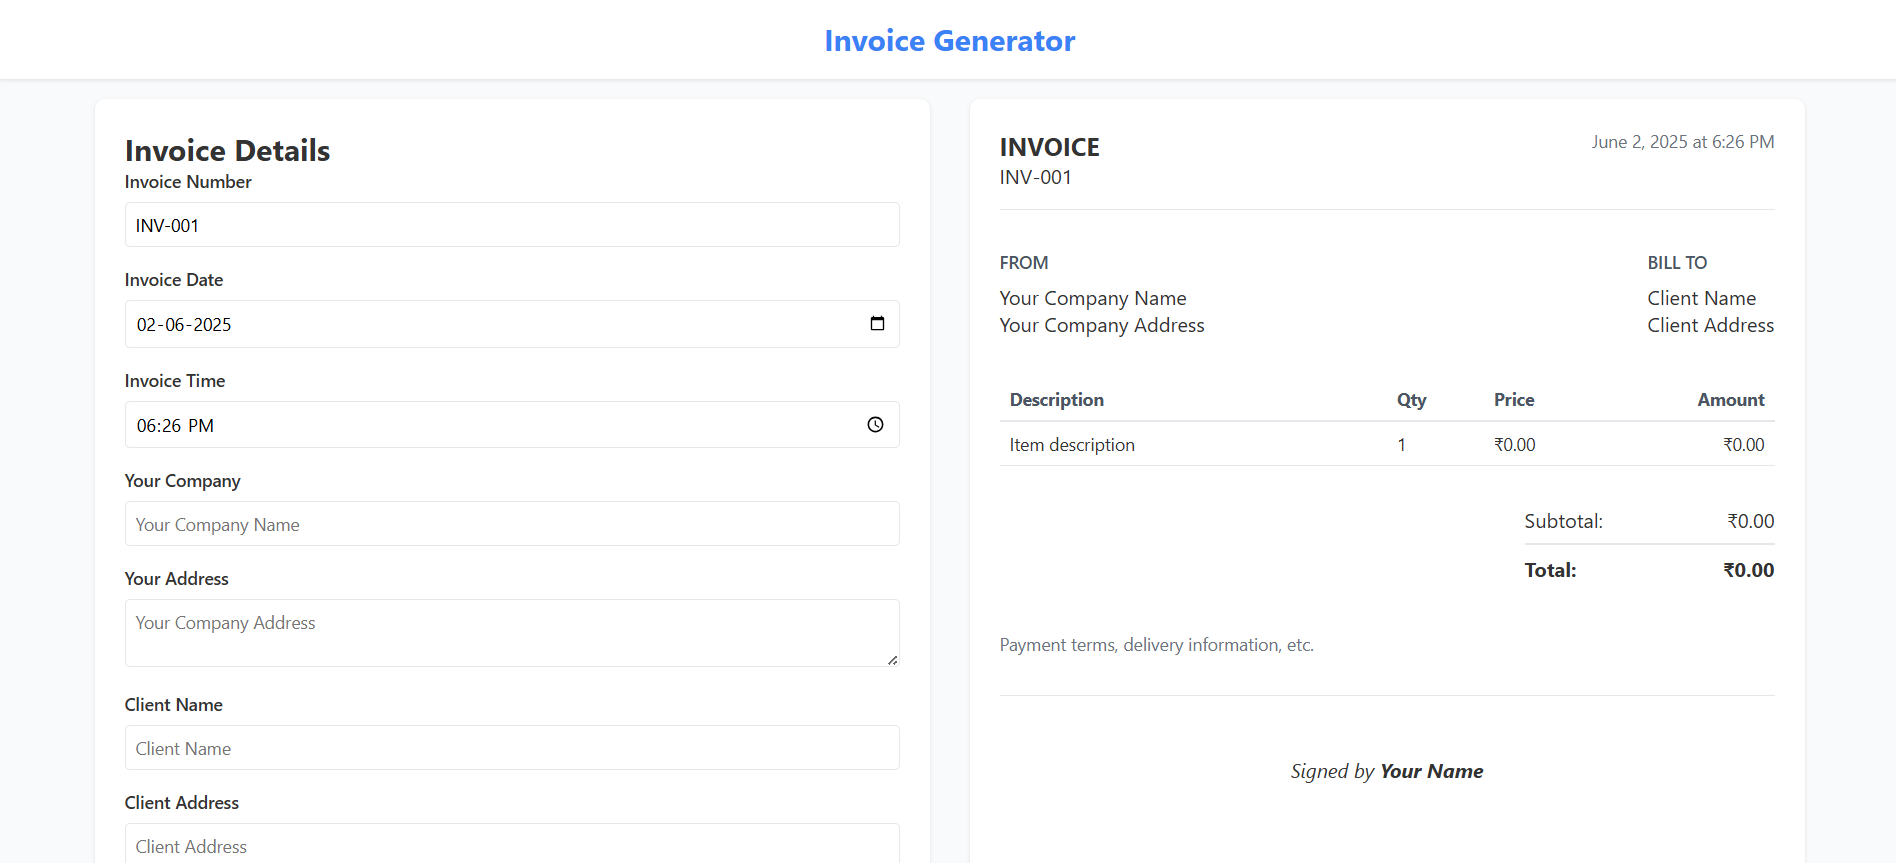Click the Amount column header in preview
The width and height of the screenshot is (1896, 863).
[x=1730, y=400]
